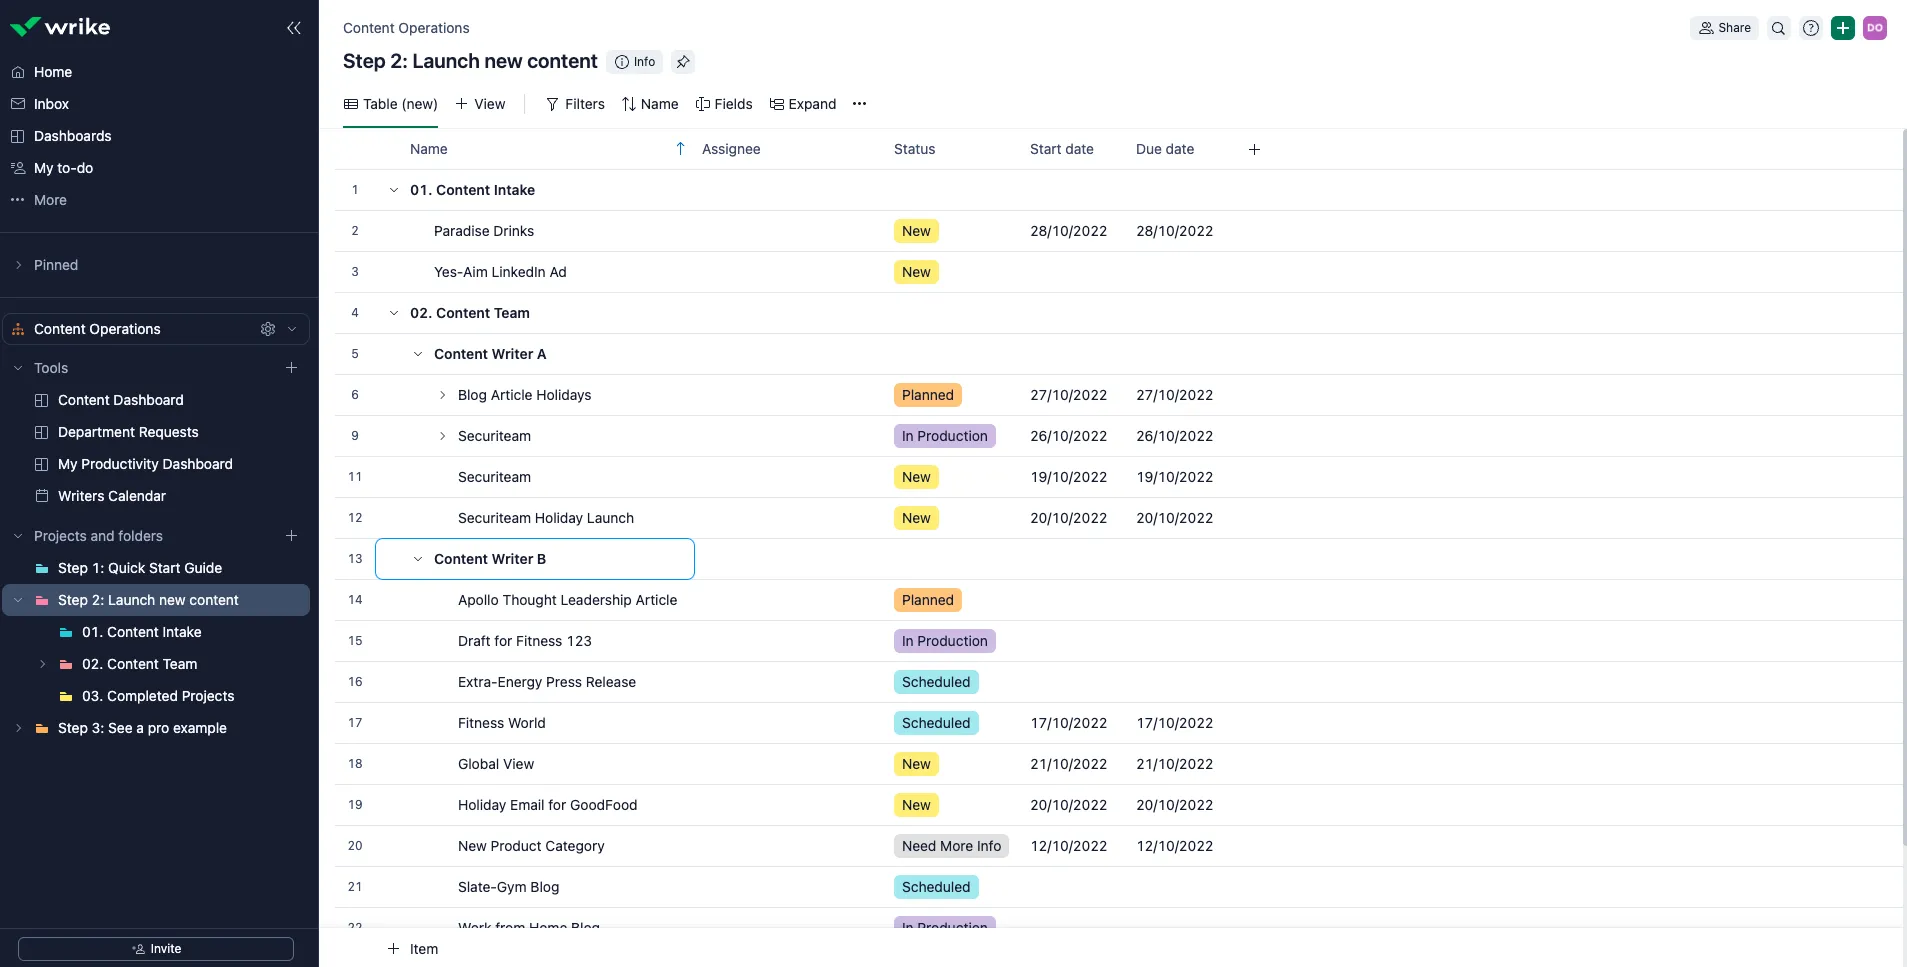
Task: Click the Planned status of Apollo article
Action: [x=928, y=600]
